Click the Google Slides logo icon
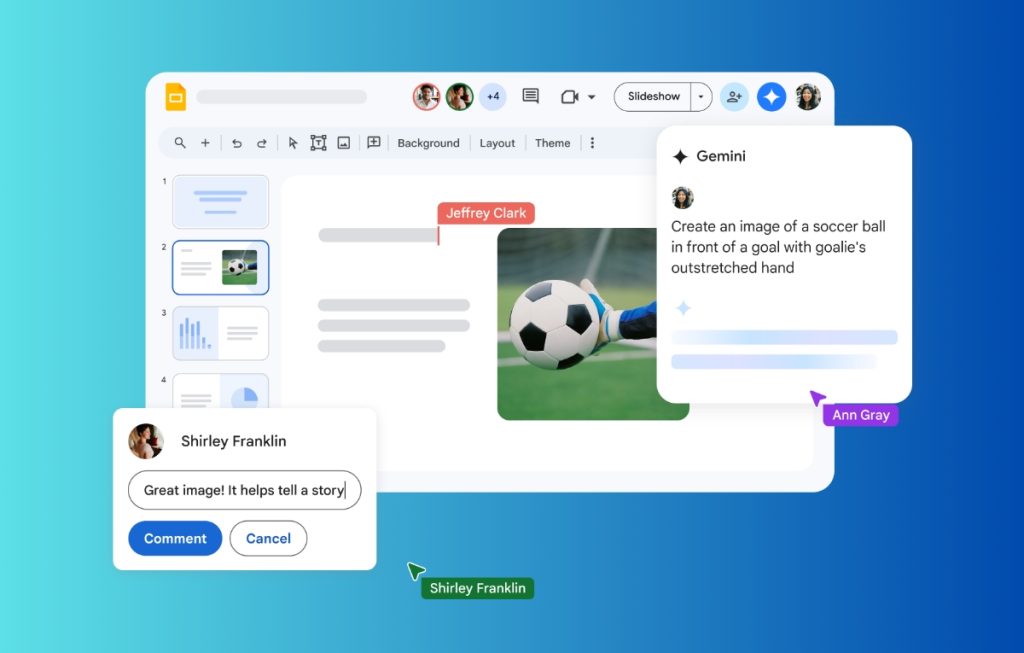1024x653 pixels. tap(176, 97)
